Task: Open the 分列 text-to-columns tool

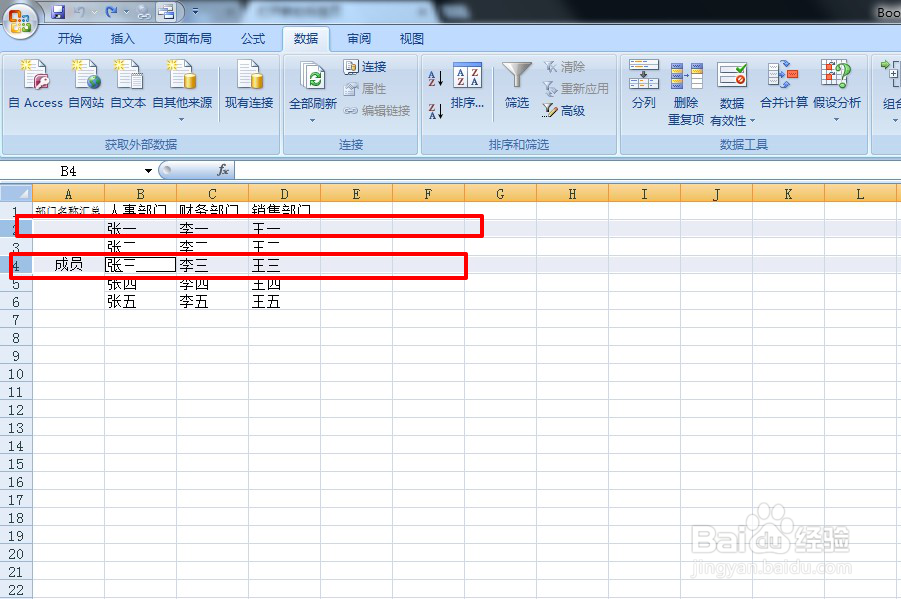Action: click(643, 85)
